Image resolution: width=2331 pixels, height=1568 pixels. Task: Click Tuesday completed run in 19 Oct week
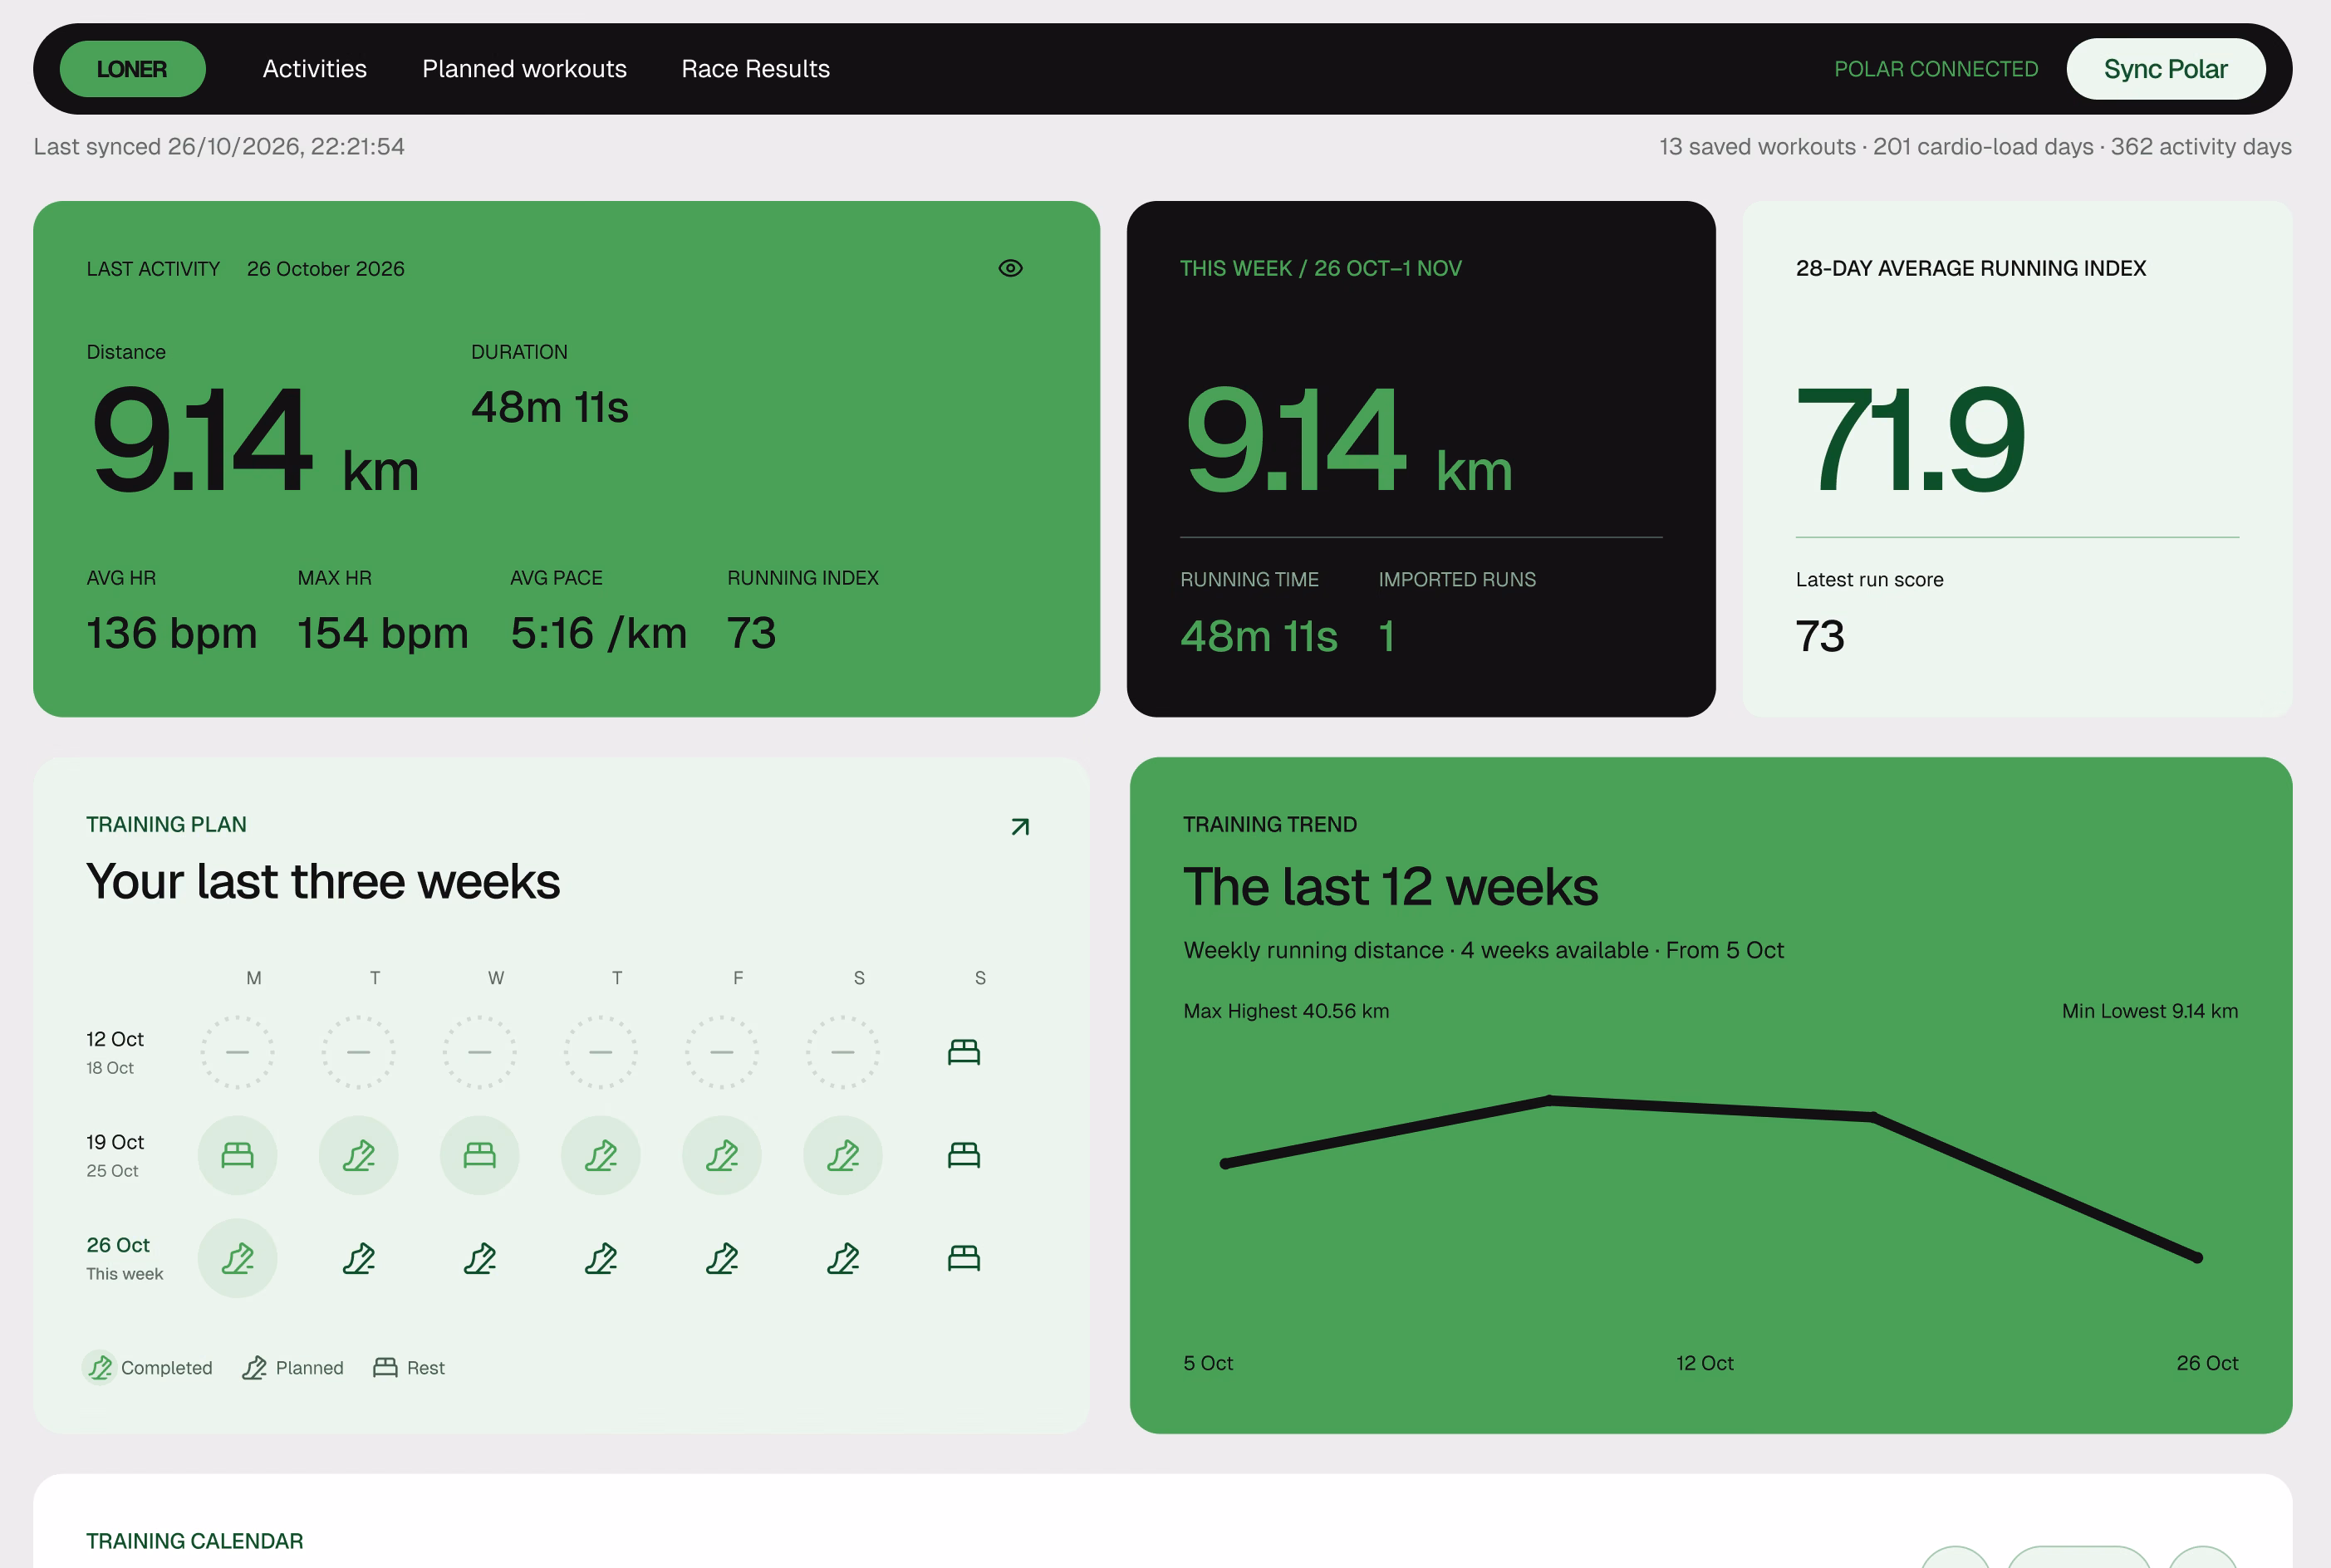click(358, 1155)
